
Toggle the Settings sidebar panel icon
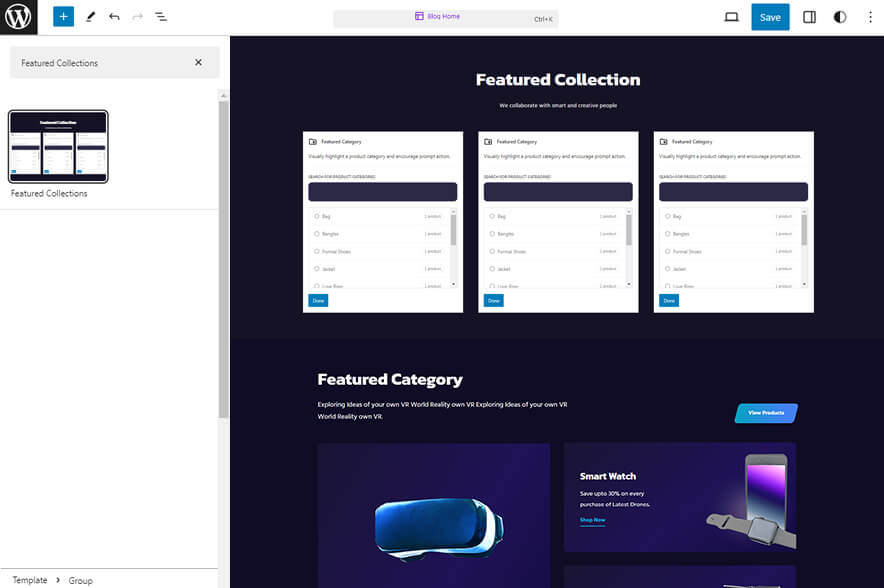click(809, 16)
